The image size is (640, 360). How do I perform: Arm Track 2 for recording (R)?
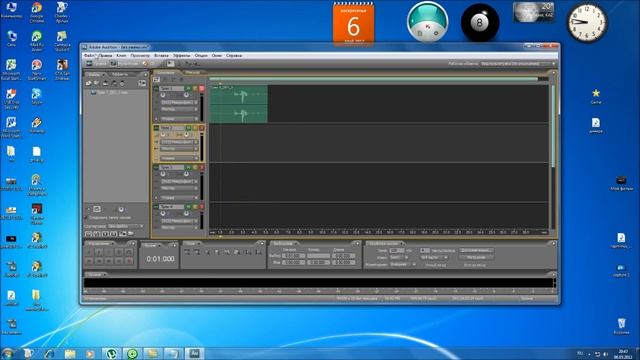pyautogui.click(x=202, y=128)
